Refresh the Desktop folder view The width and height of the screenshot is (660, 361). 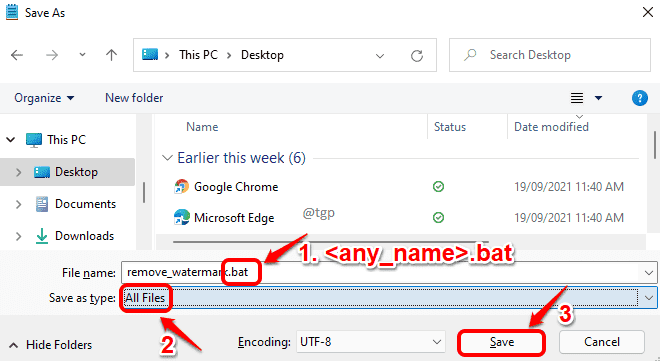pos(417,56)
